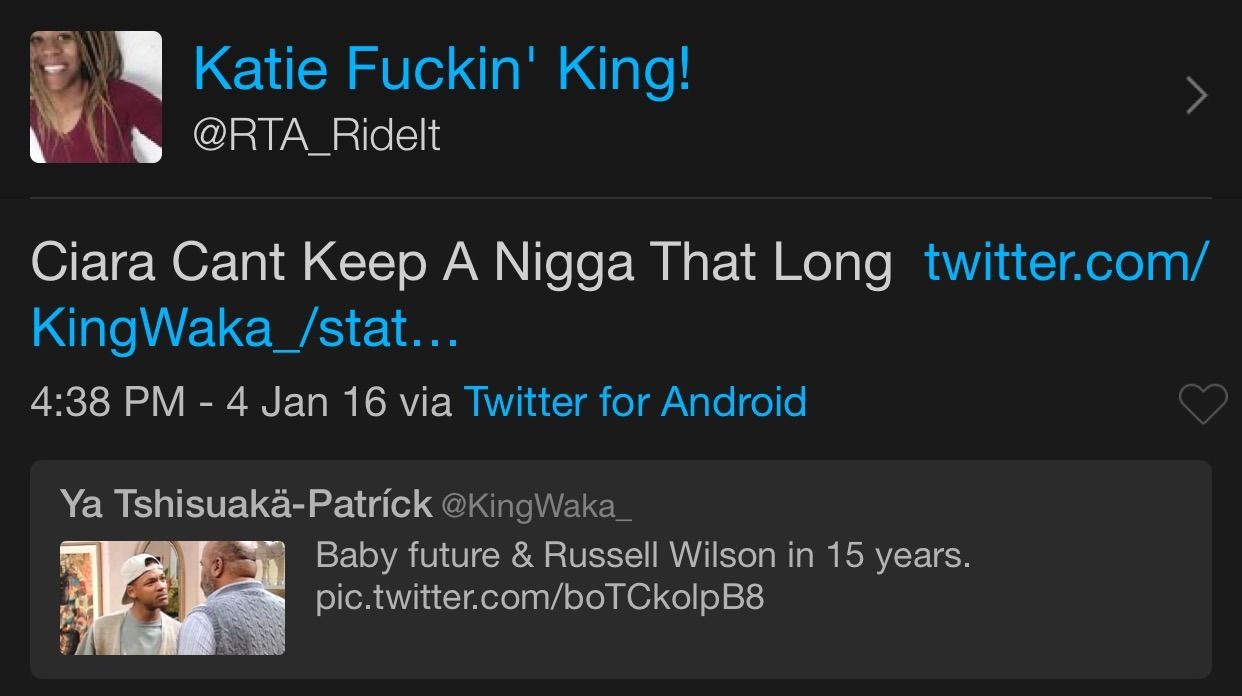This screenshot has height=696, width=1242.
Task: Like the tweet with the heart icon
Action: [1202, 404]
